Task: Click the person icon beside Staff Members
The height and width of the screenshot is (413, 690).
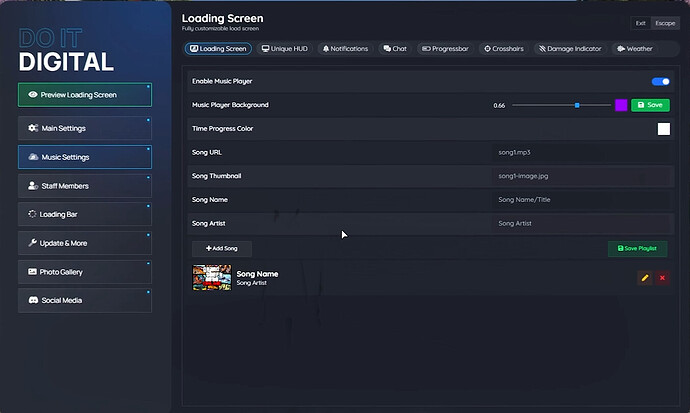Action: tap(33, 186)
